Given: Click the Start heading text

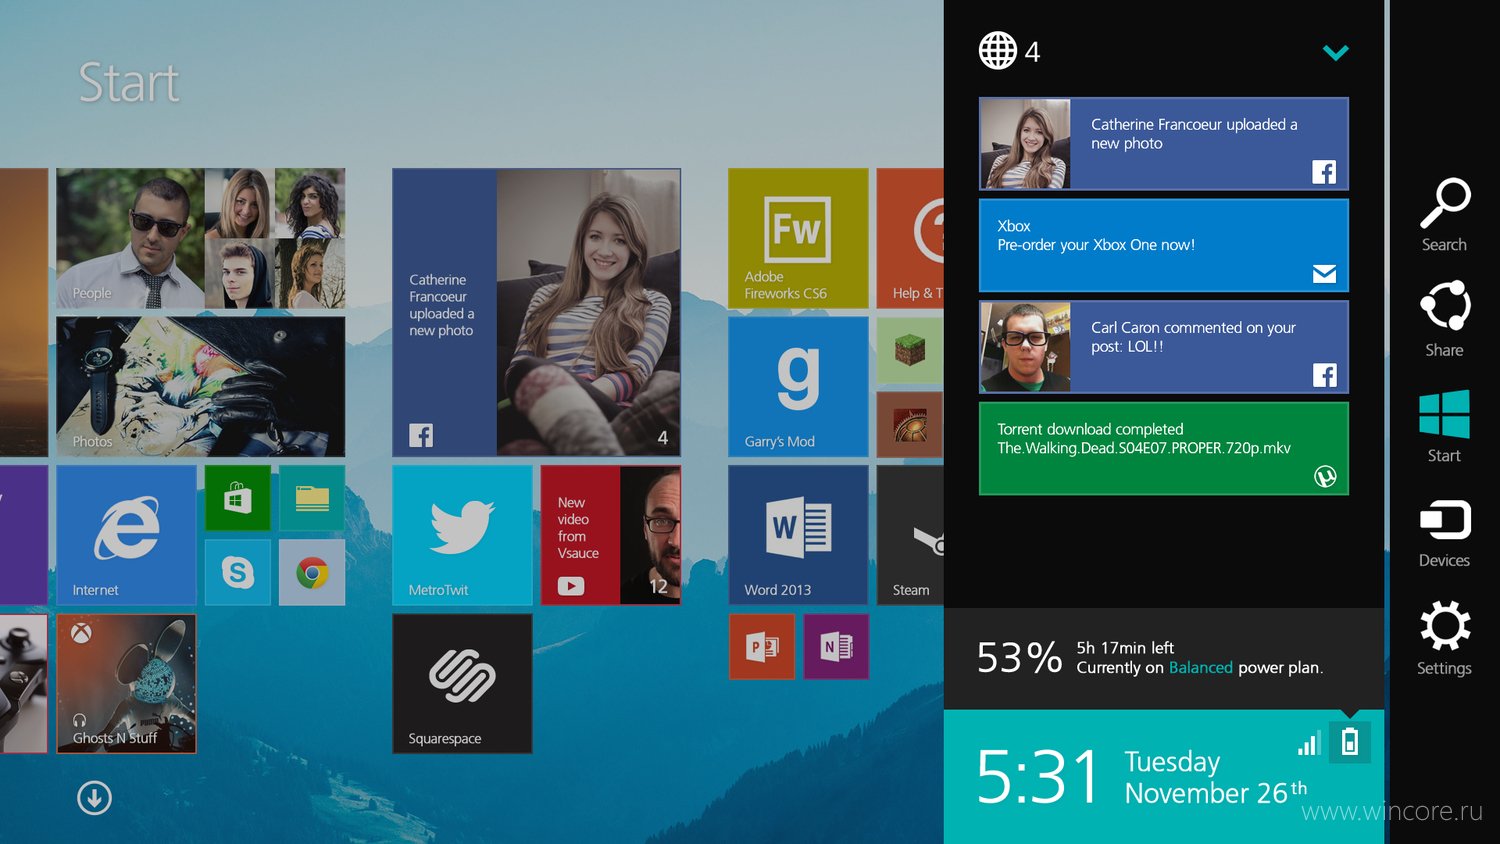Looking at the screenshot, I should tap(129, 82).
